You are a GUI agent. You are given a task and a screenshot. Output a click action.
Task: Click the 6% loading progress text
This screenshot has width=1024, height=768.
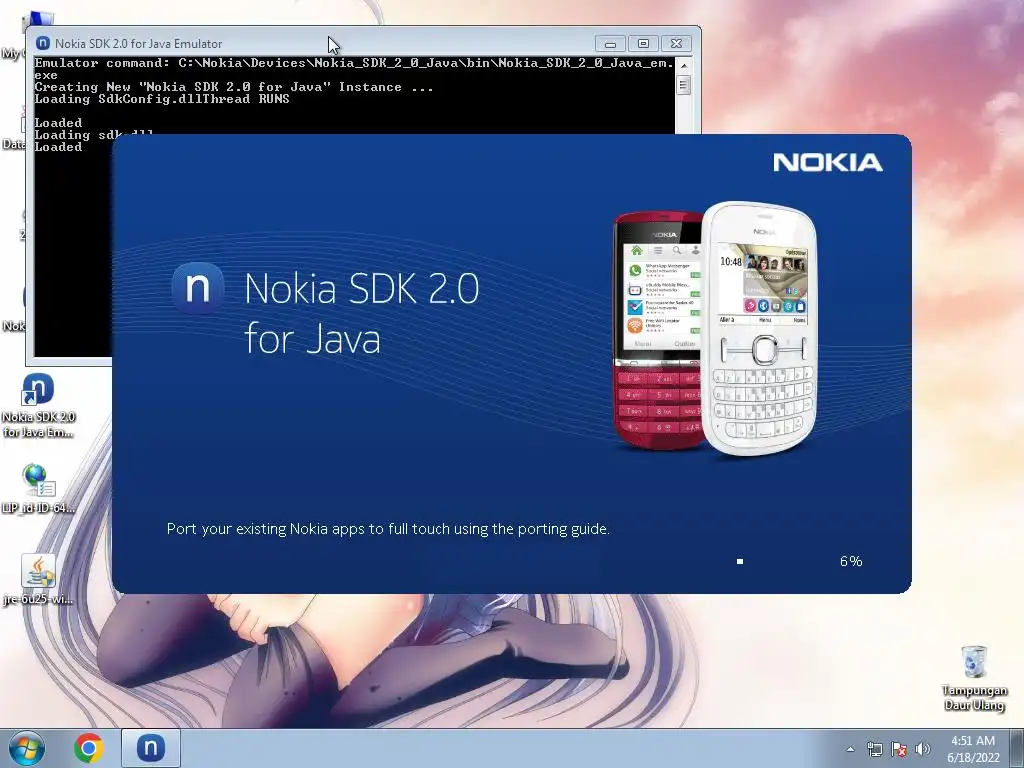851,561
